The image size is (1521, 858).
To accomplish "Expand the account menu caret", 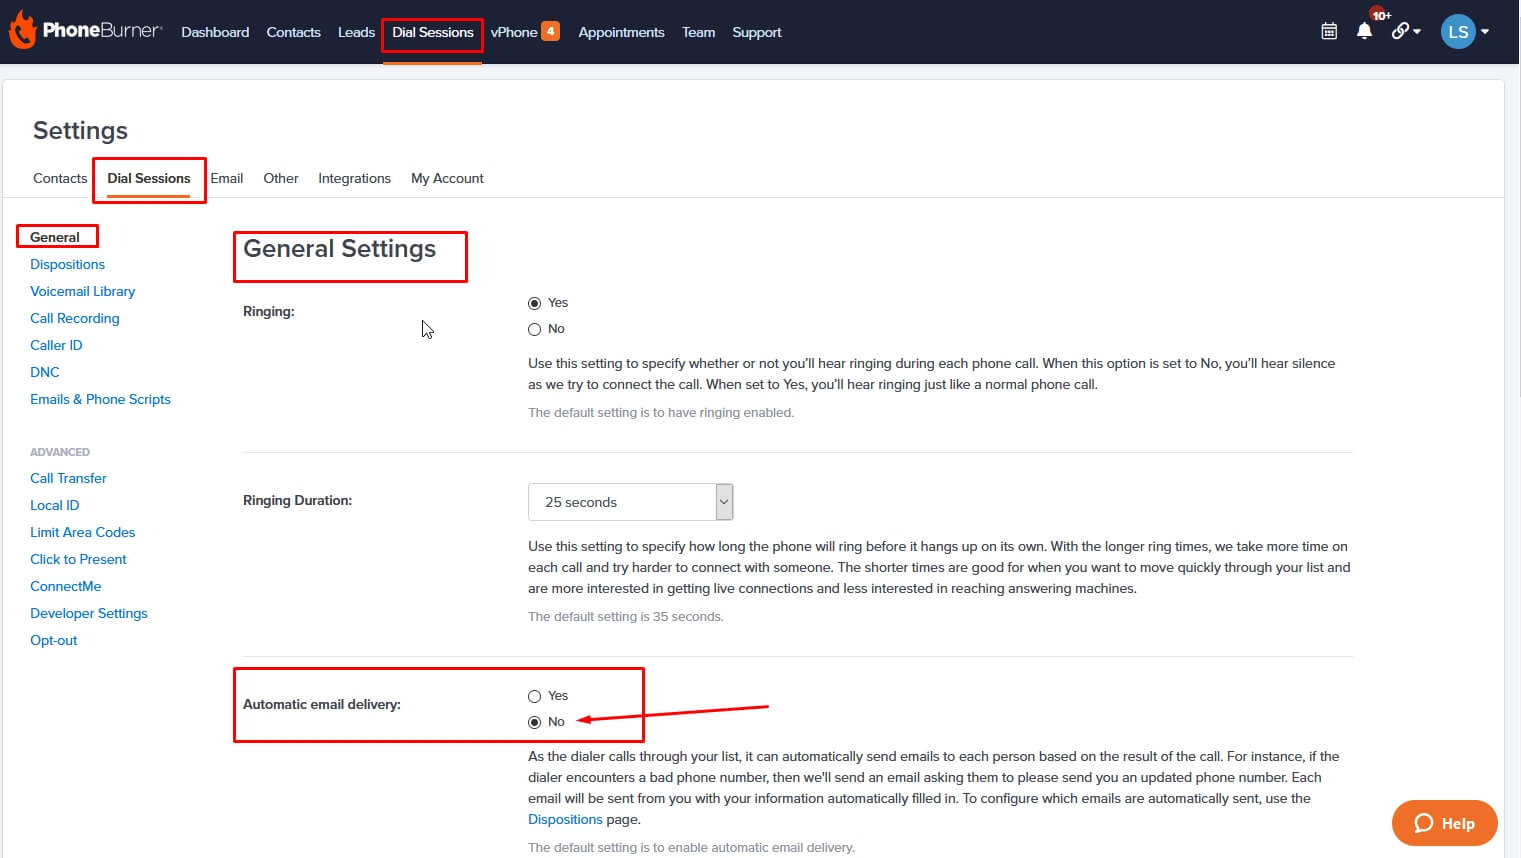I will (x=1485, y=32).
